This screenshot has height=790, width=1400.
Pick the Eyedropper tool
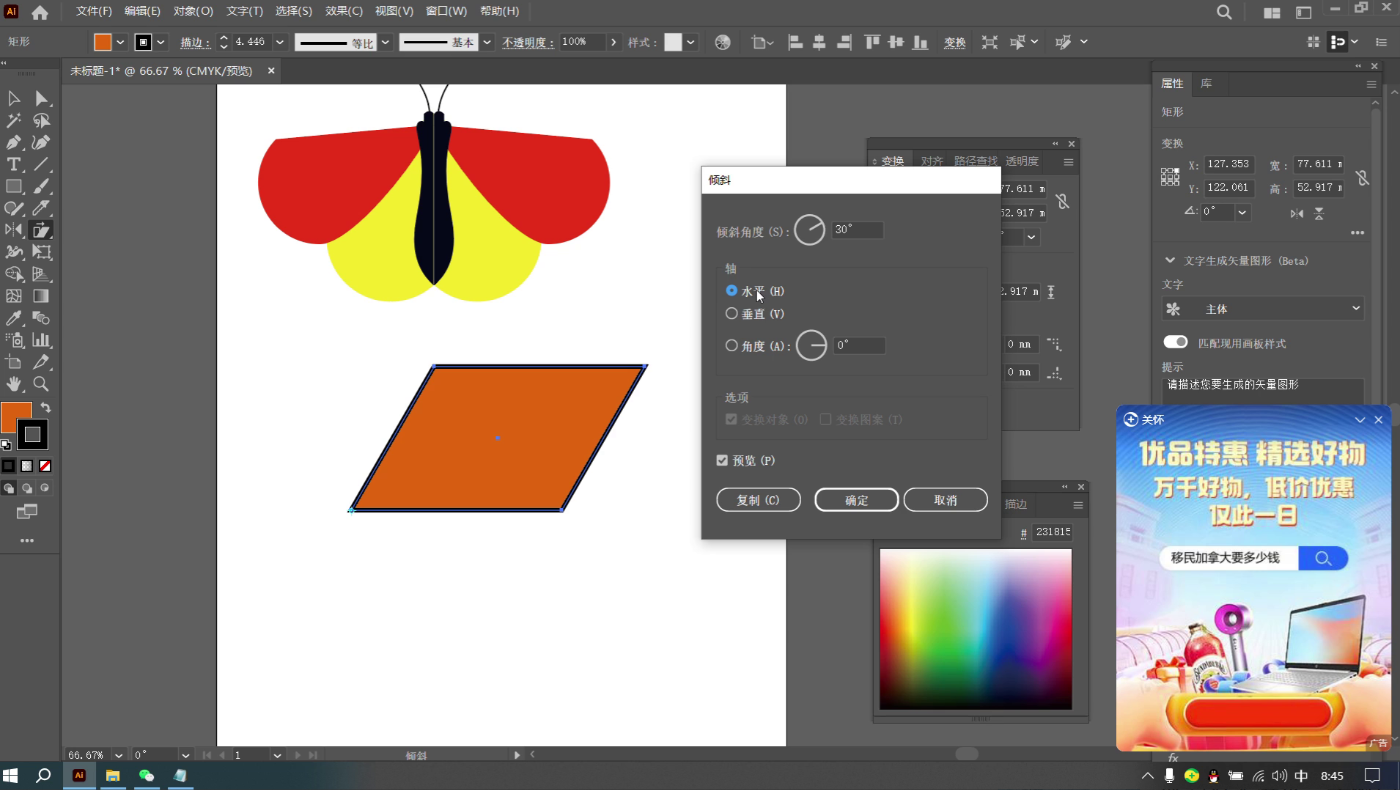(x=14, y=318)
